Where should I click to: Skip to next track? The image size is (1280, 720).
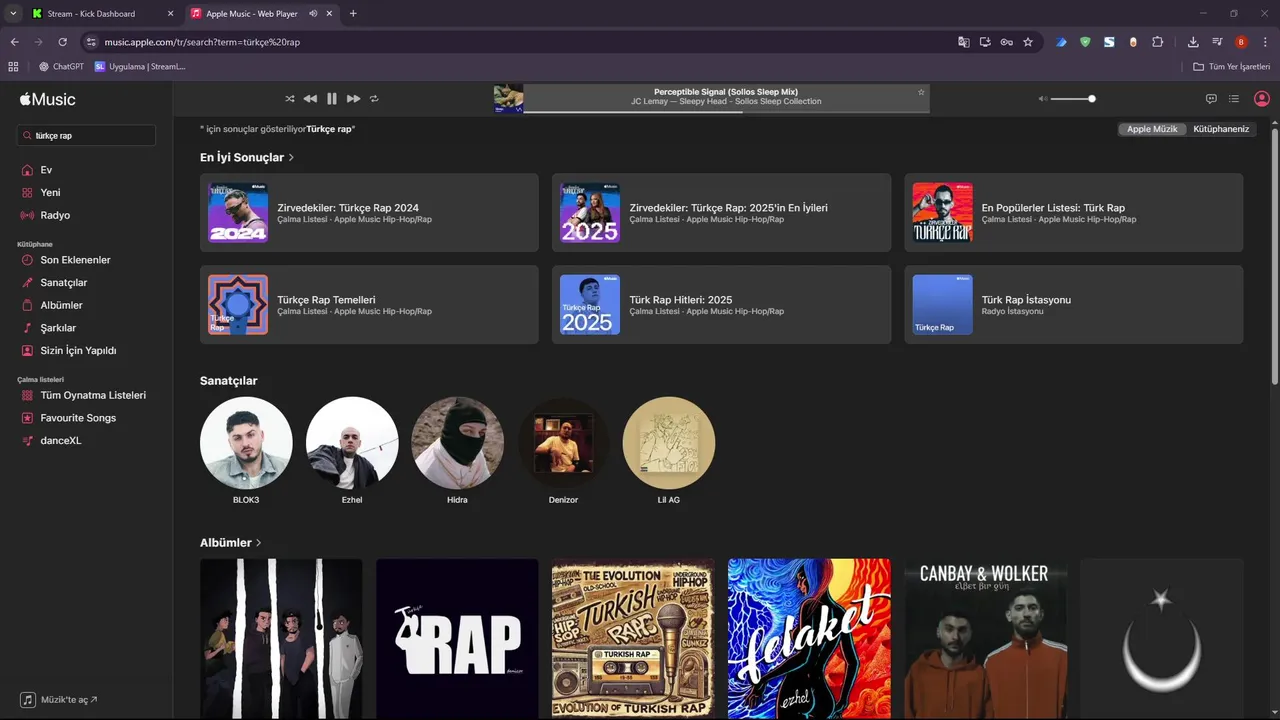(353, 99)
